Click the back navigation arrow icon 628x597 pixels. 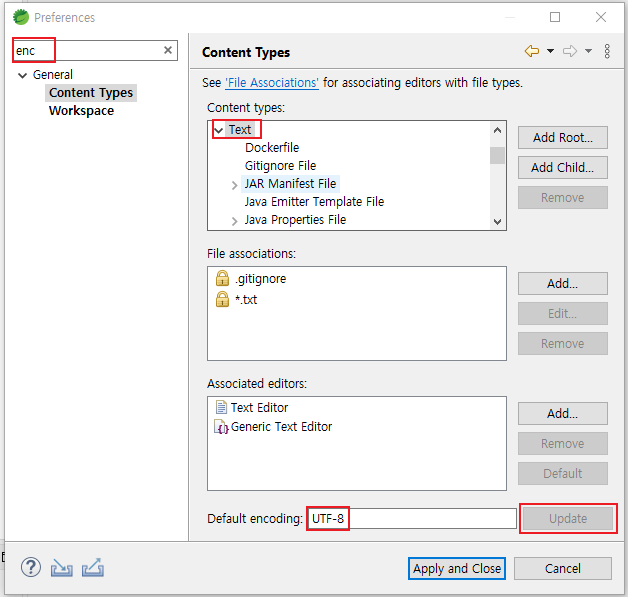pyautogui.click(x=532, y=51)
